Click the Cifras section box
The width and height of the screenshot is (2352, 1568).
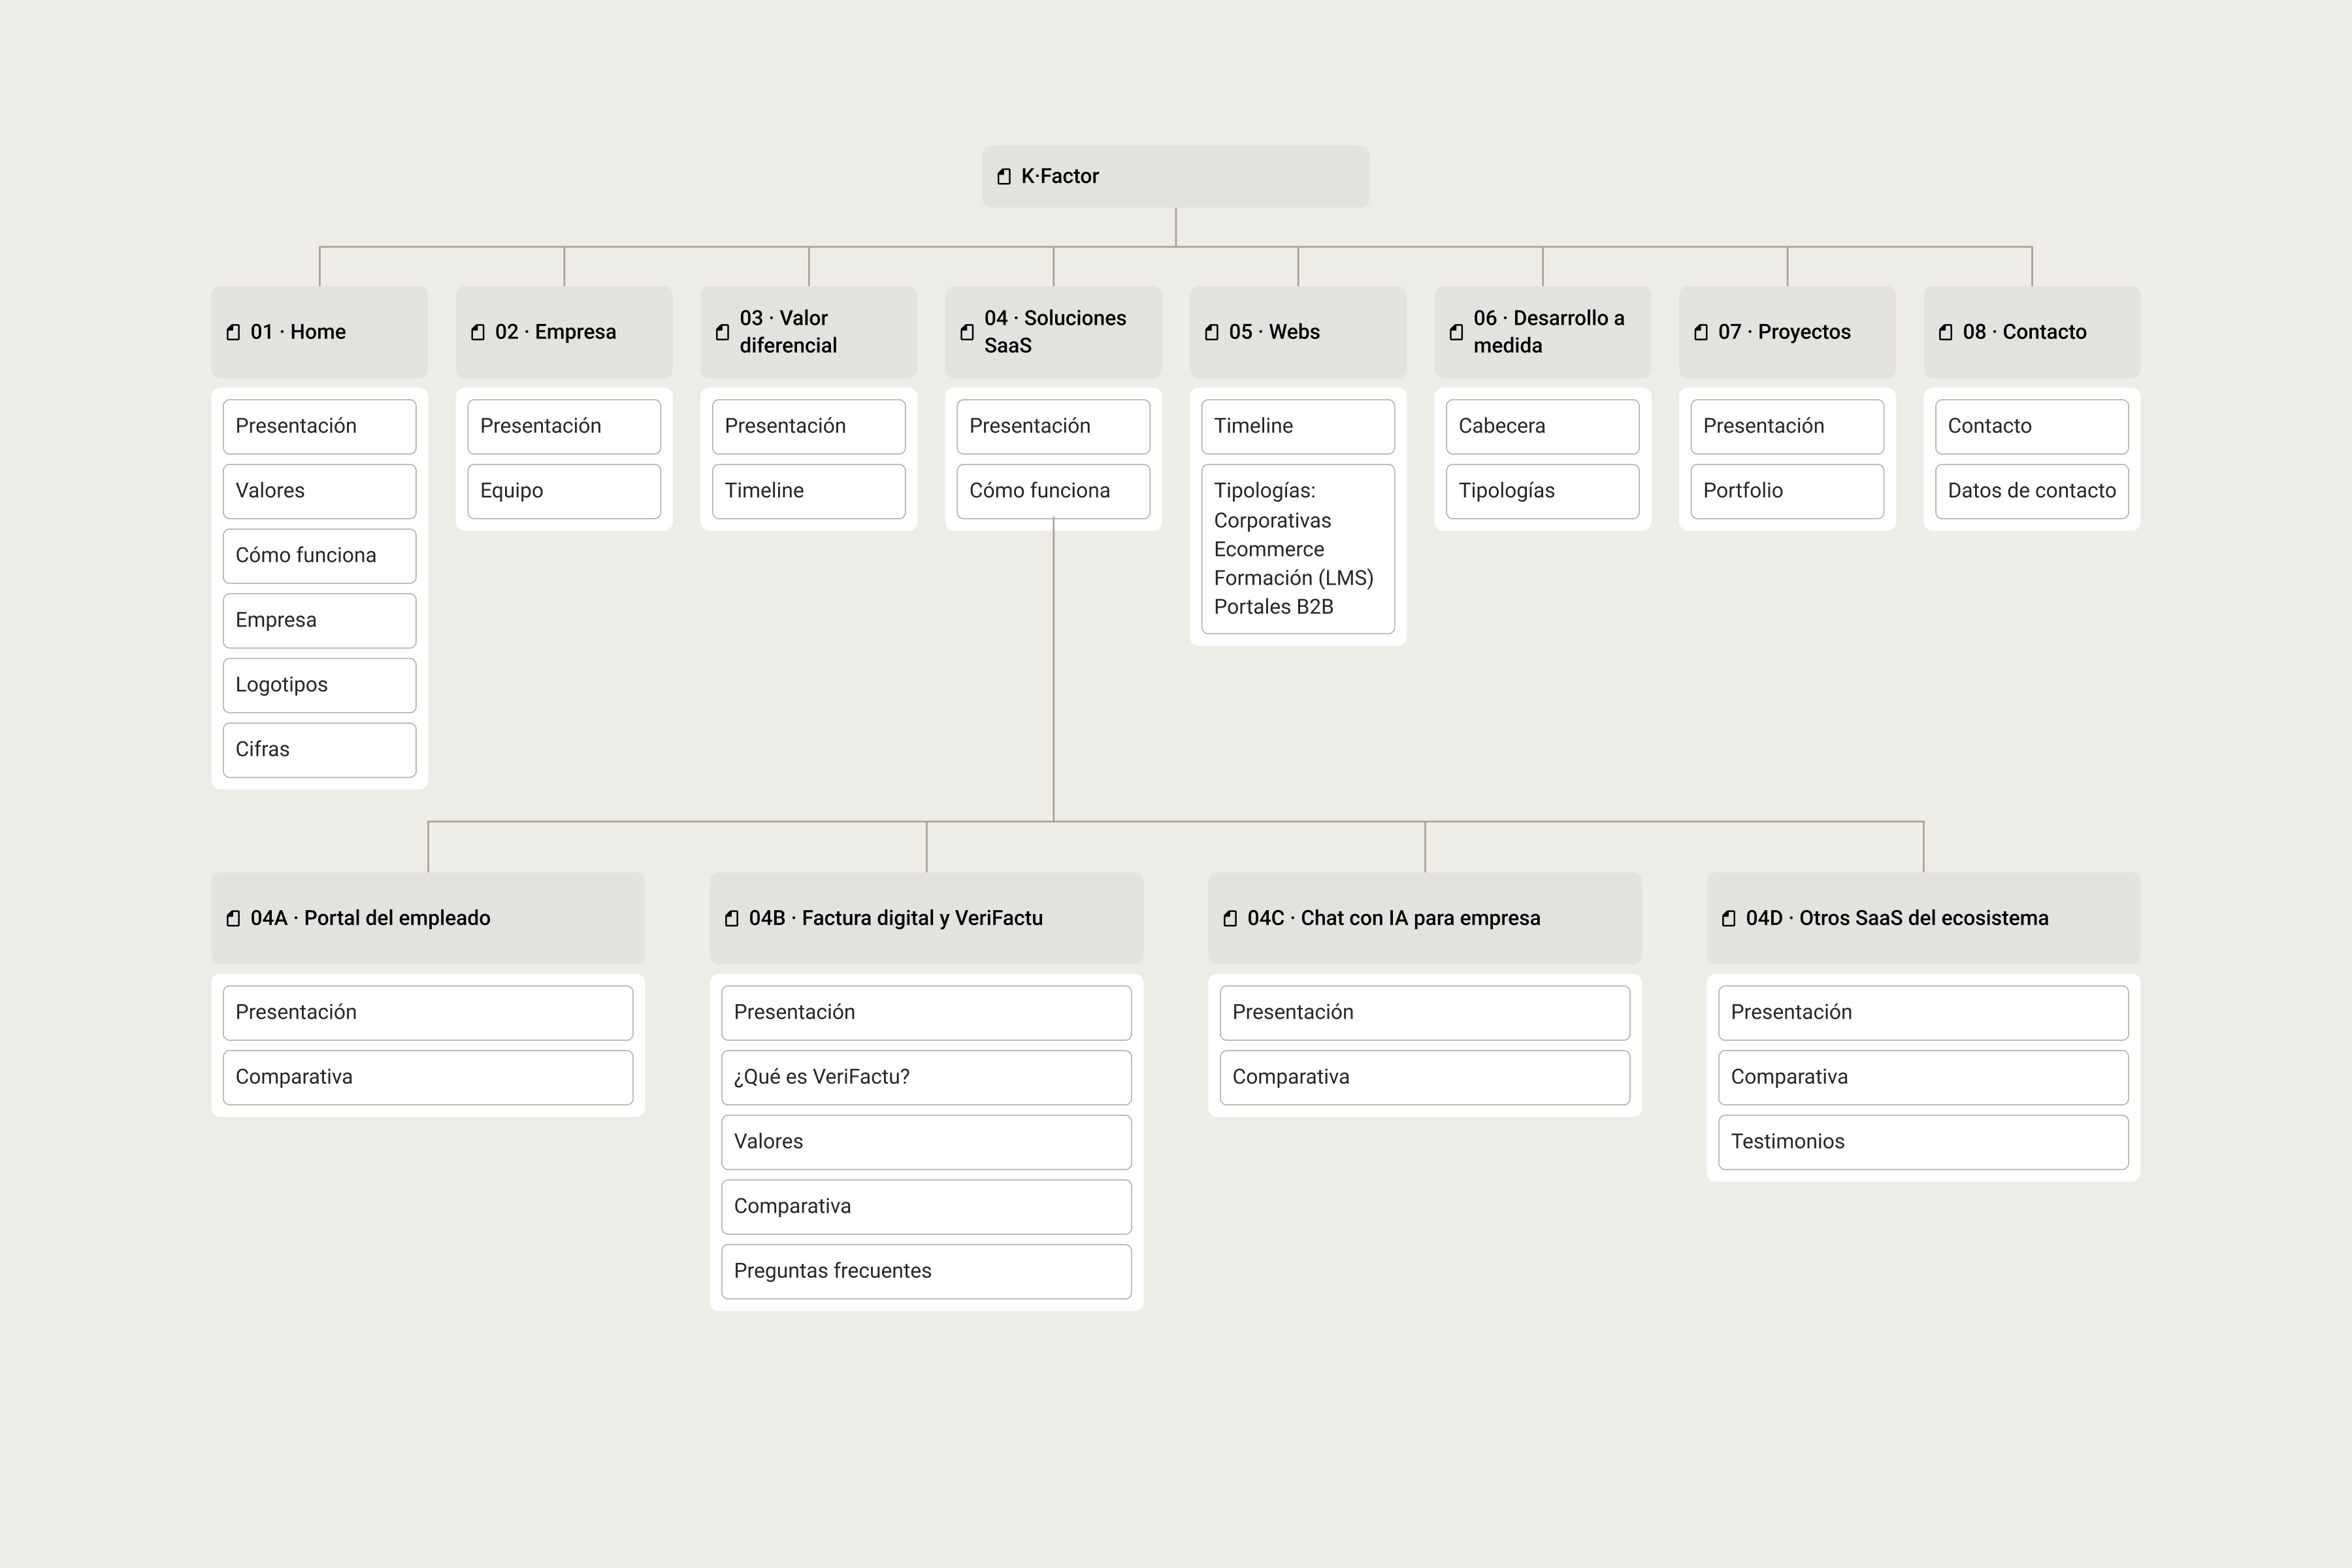click(320, 750)
